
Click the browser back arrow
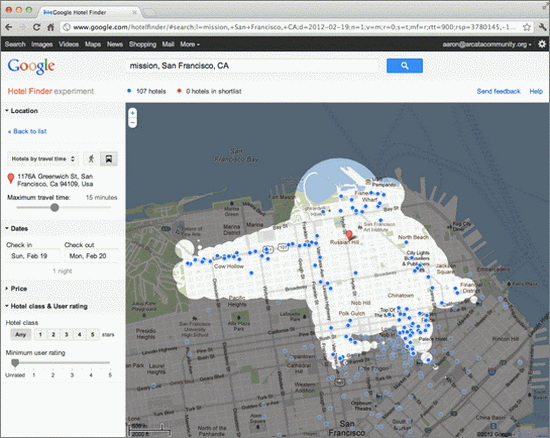click(x=9, y=27)
